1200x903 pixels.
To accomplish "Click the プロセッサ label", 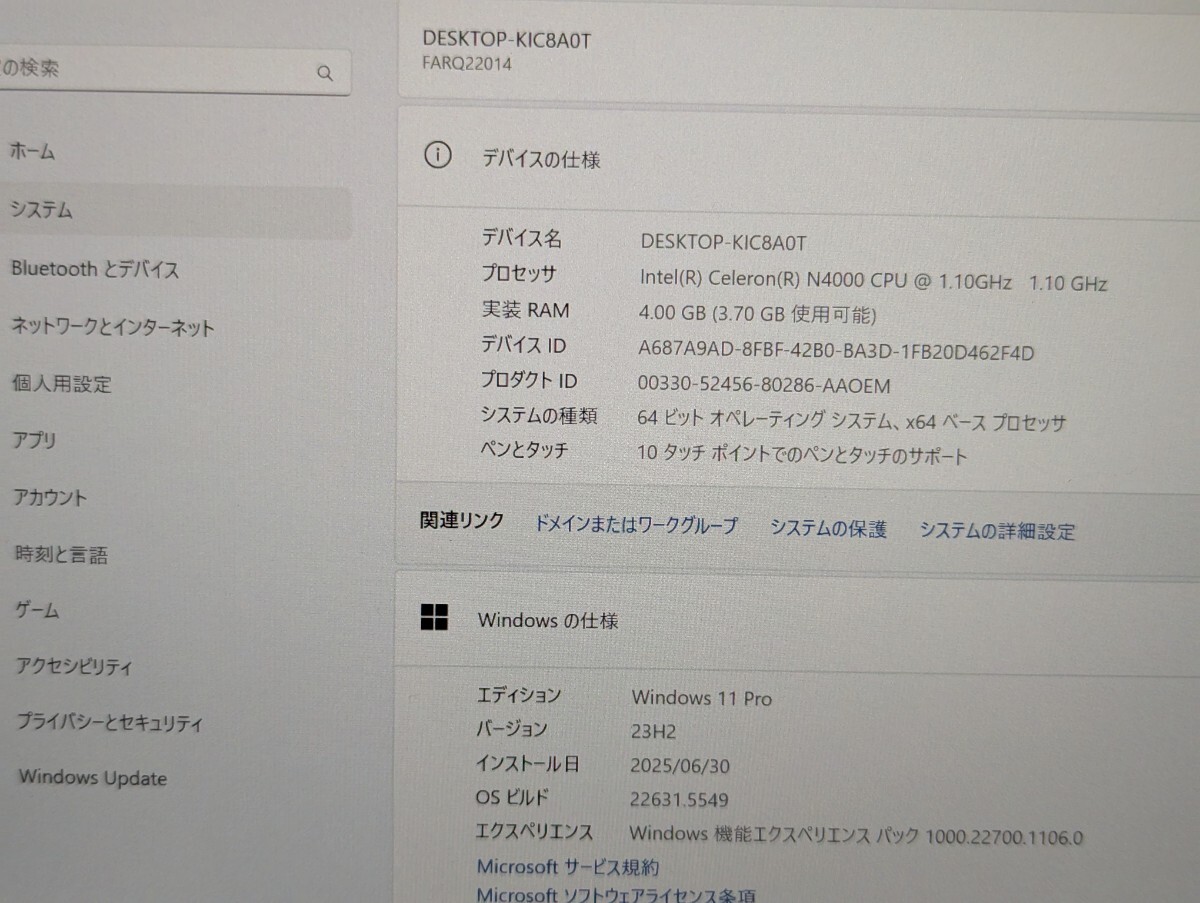I will pos(519,274).
